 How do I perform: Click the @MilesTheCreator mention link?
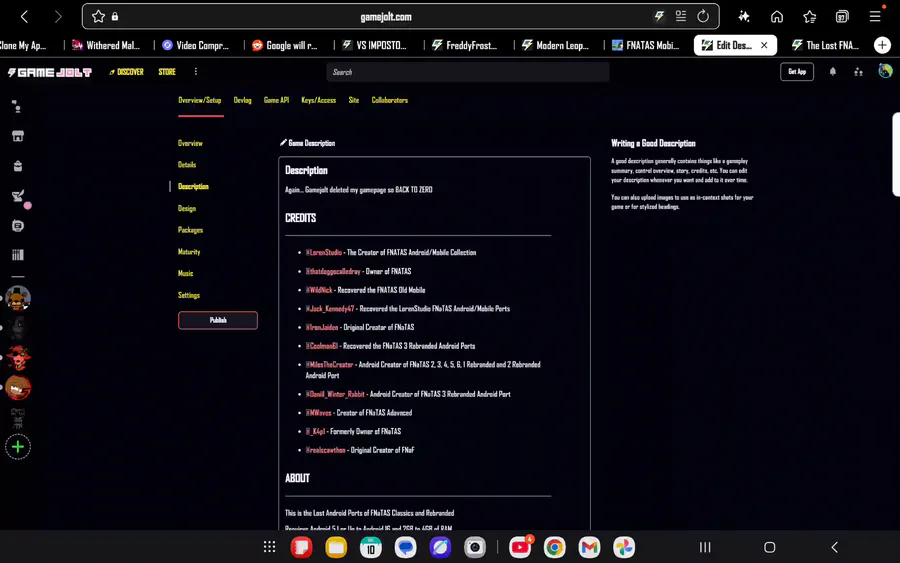click(x=329, y=364)
